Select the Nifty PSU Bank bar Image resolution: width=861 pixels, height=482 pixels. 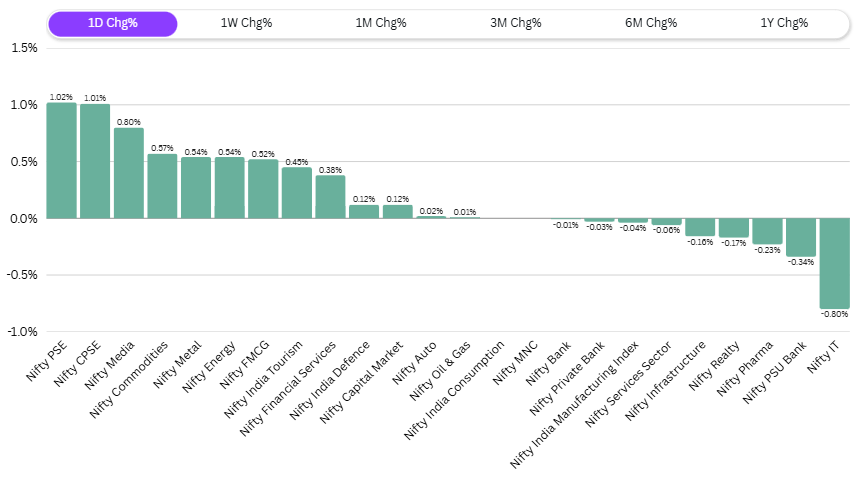801,237
